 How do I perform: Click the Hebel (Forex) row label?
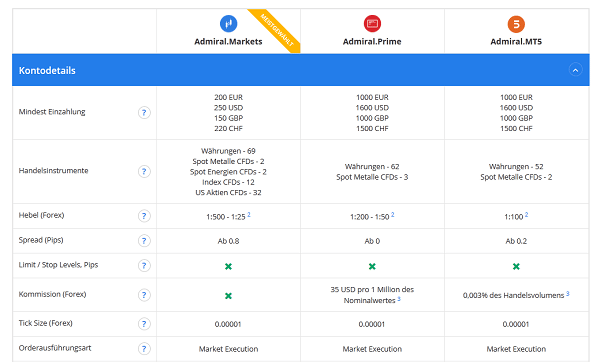click(41, 215)
